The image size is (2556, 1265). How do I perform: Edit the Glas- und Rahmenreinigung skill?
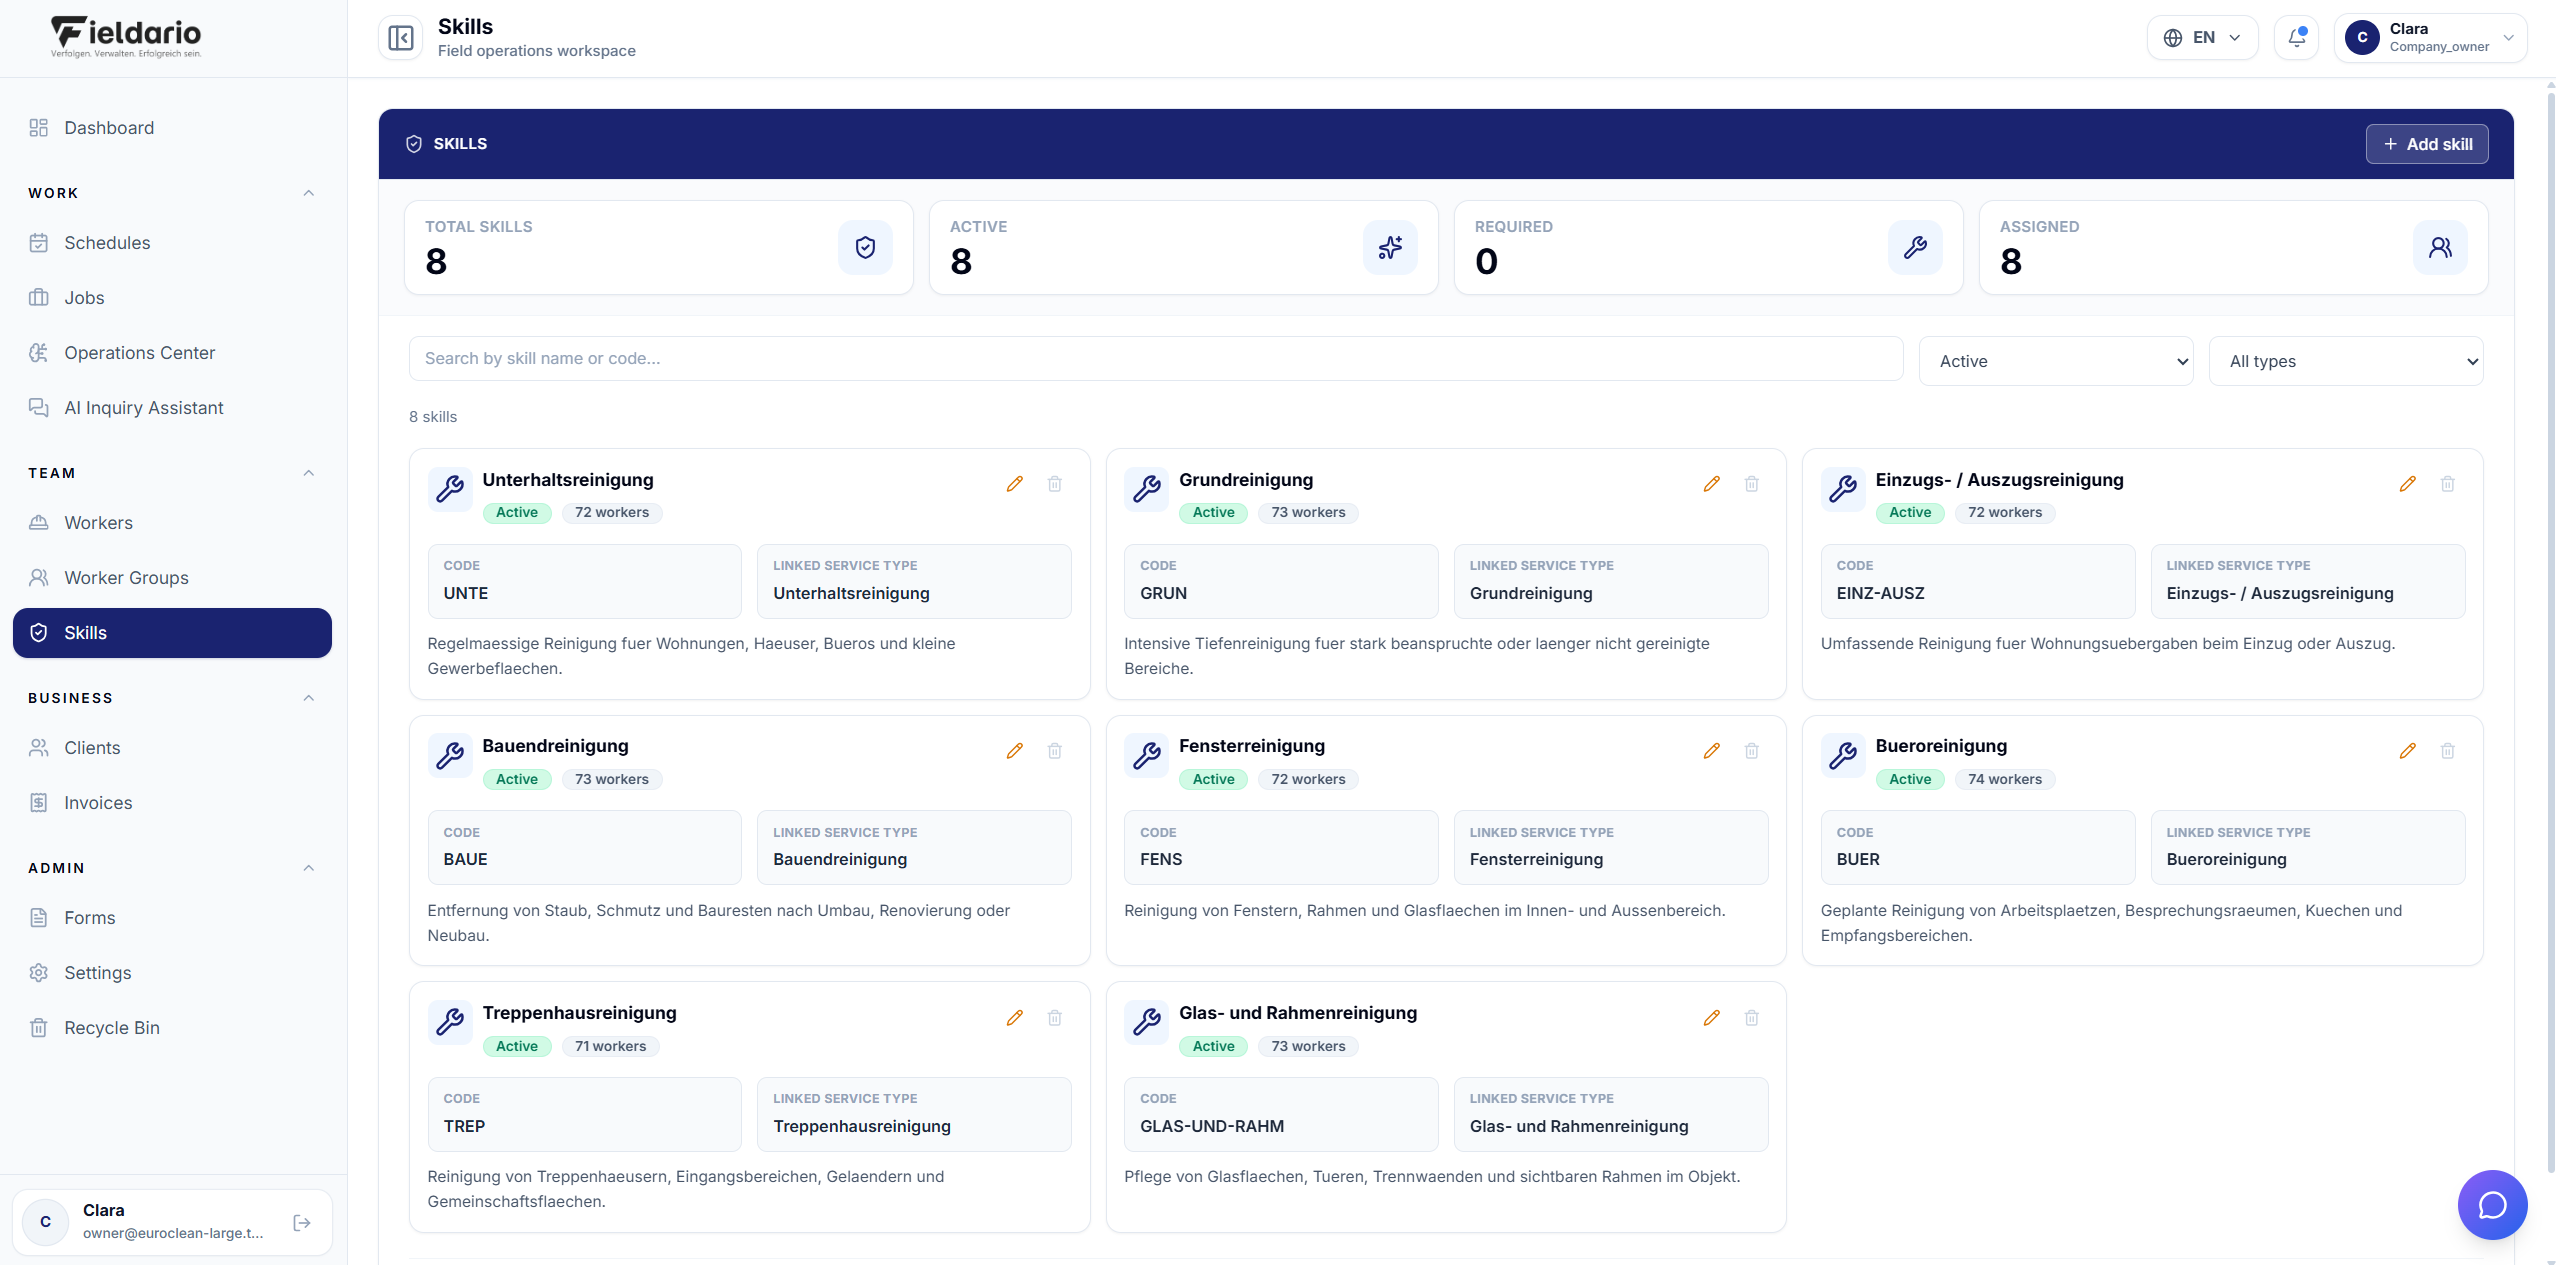coord(1711,1018)
